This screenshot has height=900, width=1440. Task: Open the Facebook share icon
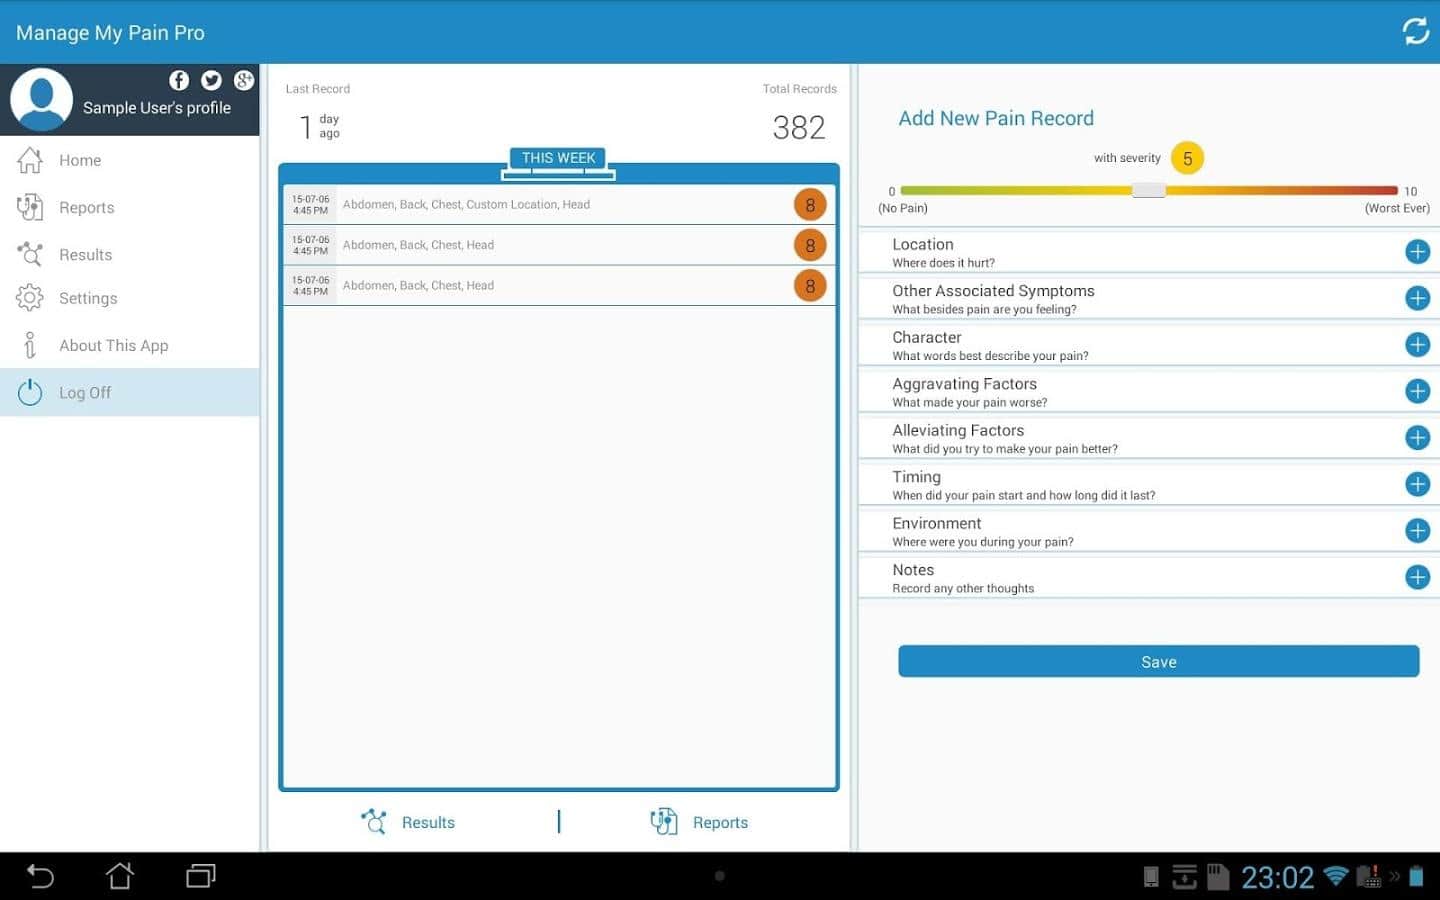tap(179, 80)
